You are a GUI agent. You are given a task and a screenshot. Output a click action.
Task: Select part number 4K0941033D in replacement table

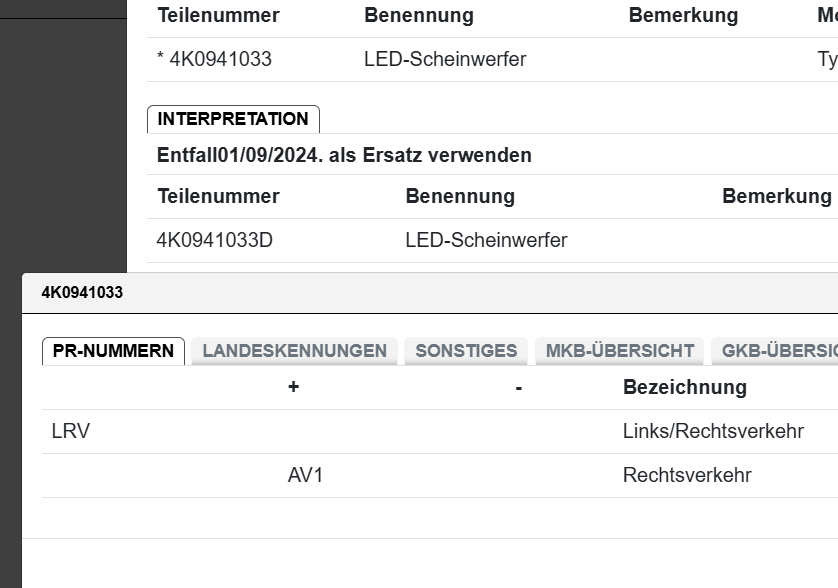(x=214, y=240)
